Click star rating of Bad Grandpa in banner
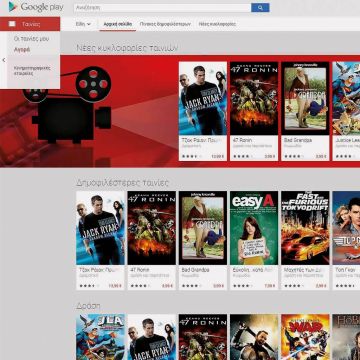Screen dimensions: 360x360 [x=294, y=156]
